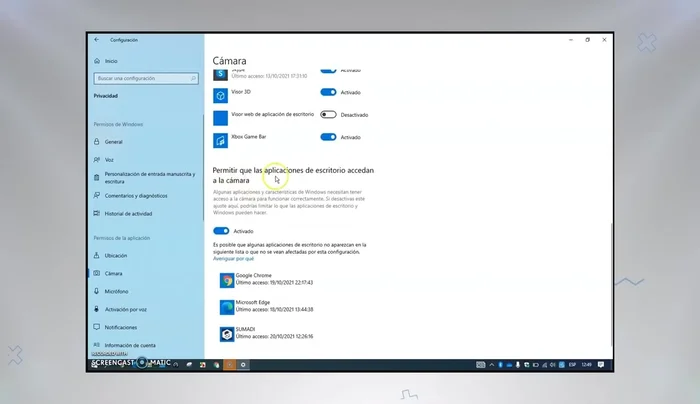
Task: Click the Averiguar por qué link
Action: coord(233,258)
